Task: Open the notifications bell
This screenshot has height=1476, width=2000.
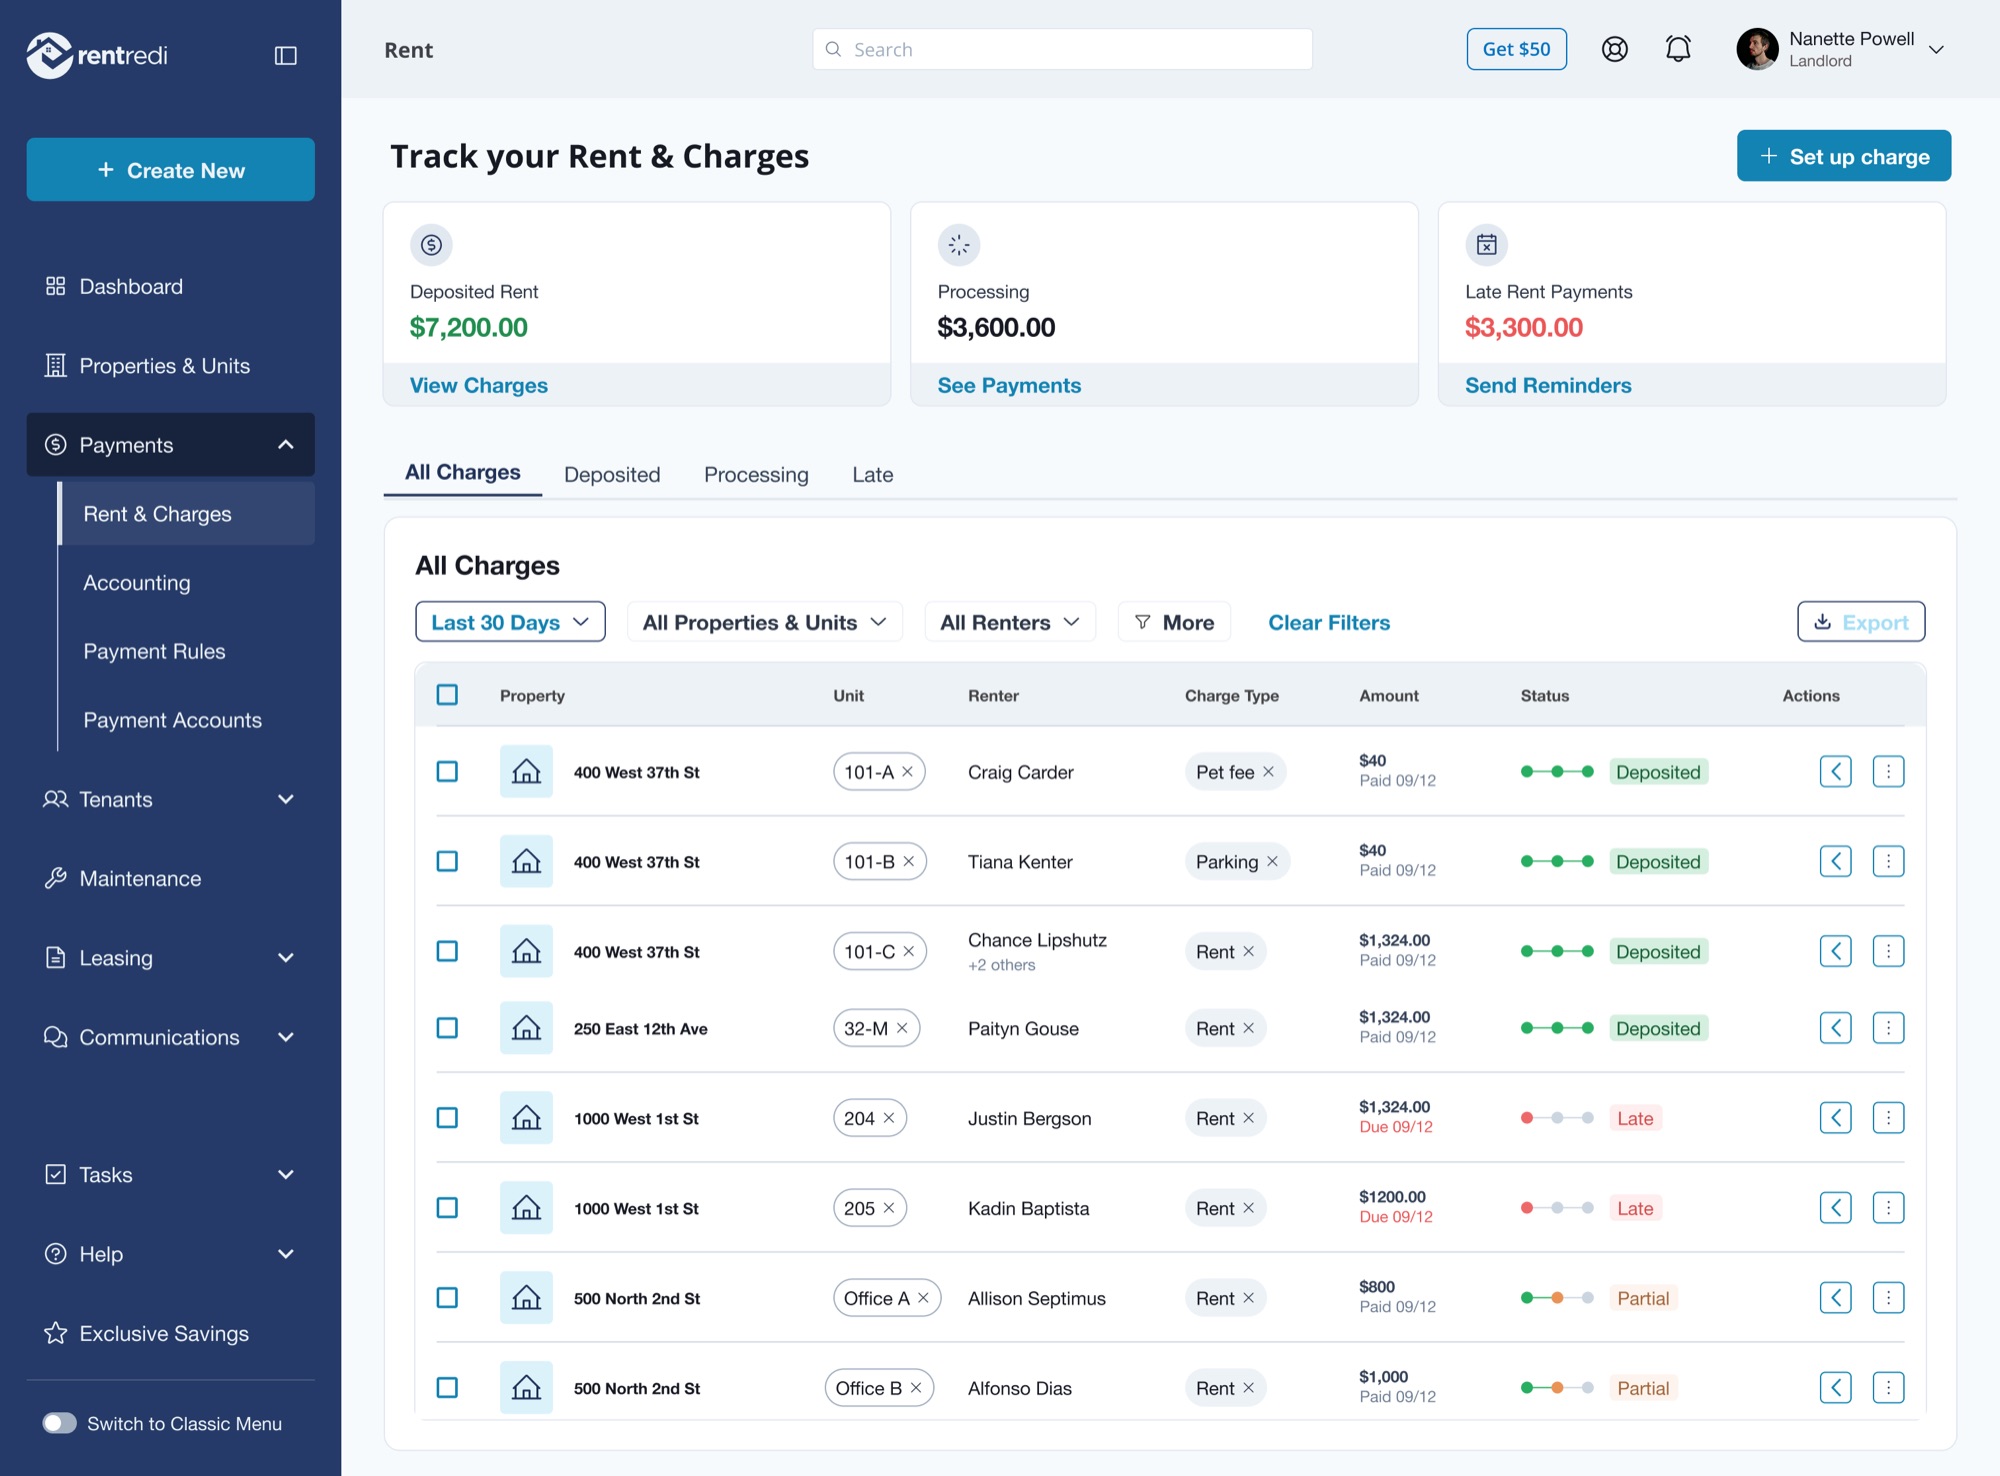Action: [1678, 49]
